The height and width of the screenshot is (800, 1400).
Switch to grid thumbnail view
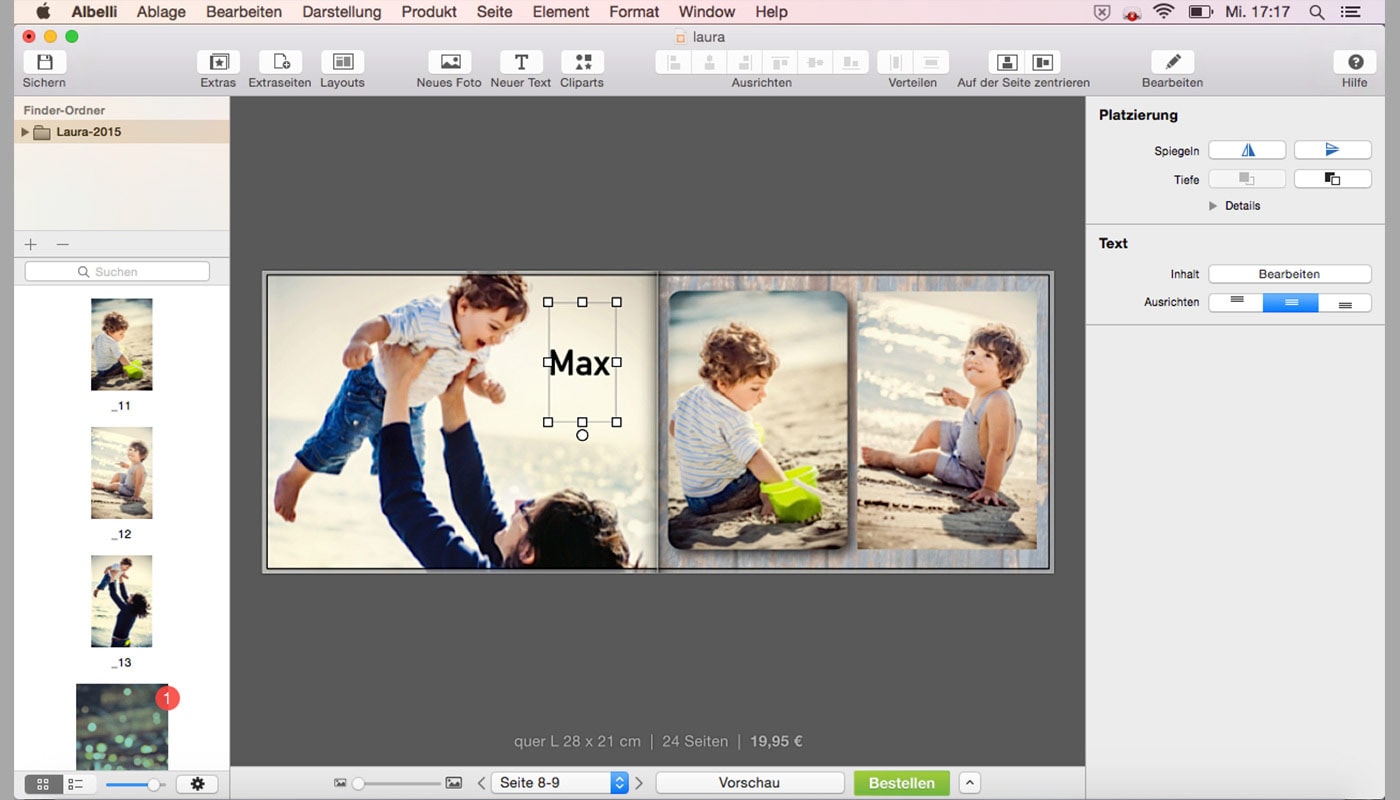click(43, 785)
